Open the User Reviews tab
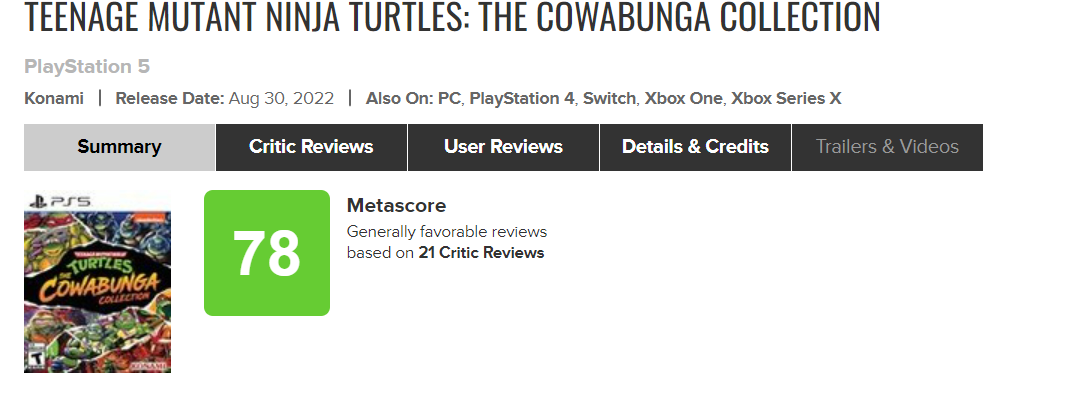The height and width of the screenshot is (409, 1068). point(503,147)
